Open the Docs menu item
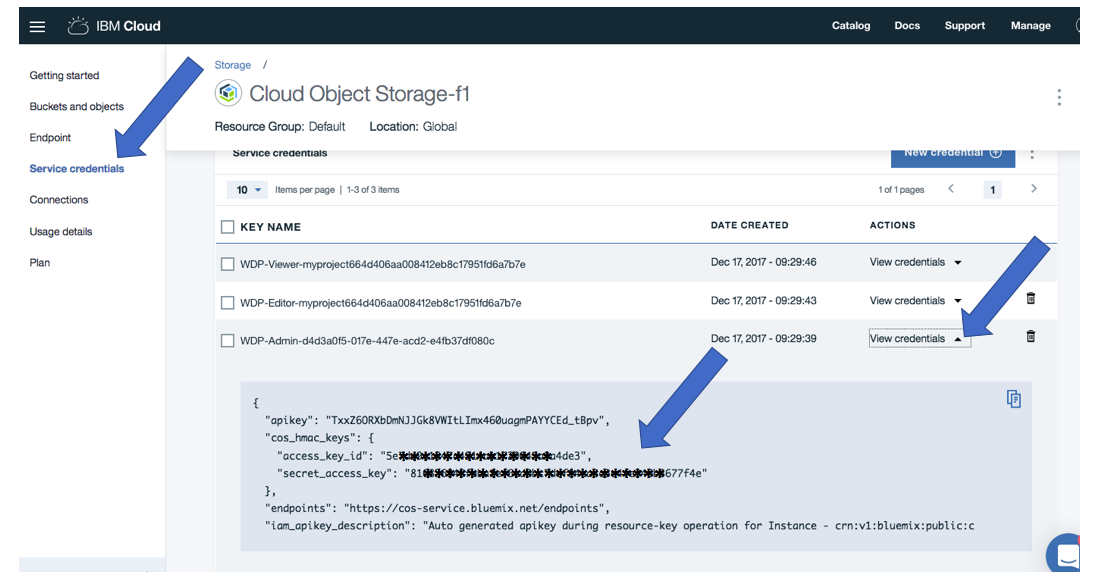This screenshot has width=1104, height=586. [x=907, y=25]
